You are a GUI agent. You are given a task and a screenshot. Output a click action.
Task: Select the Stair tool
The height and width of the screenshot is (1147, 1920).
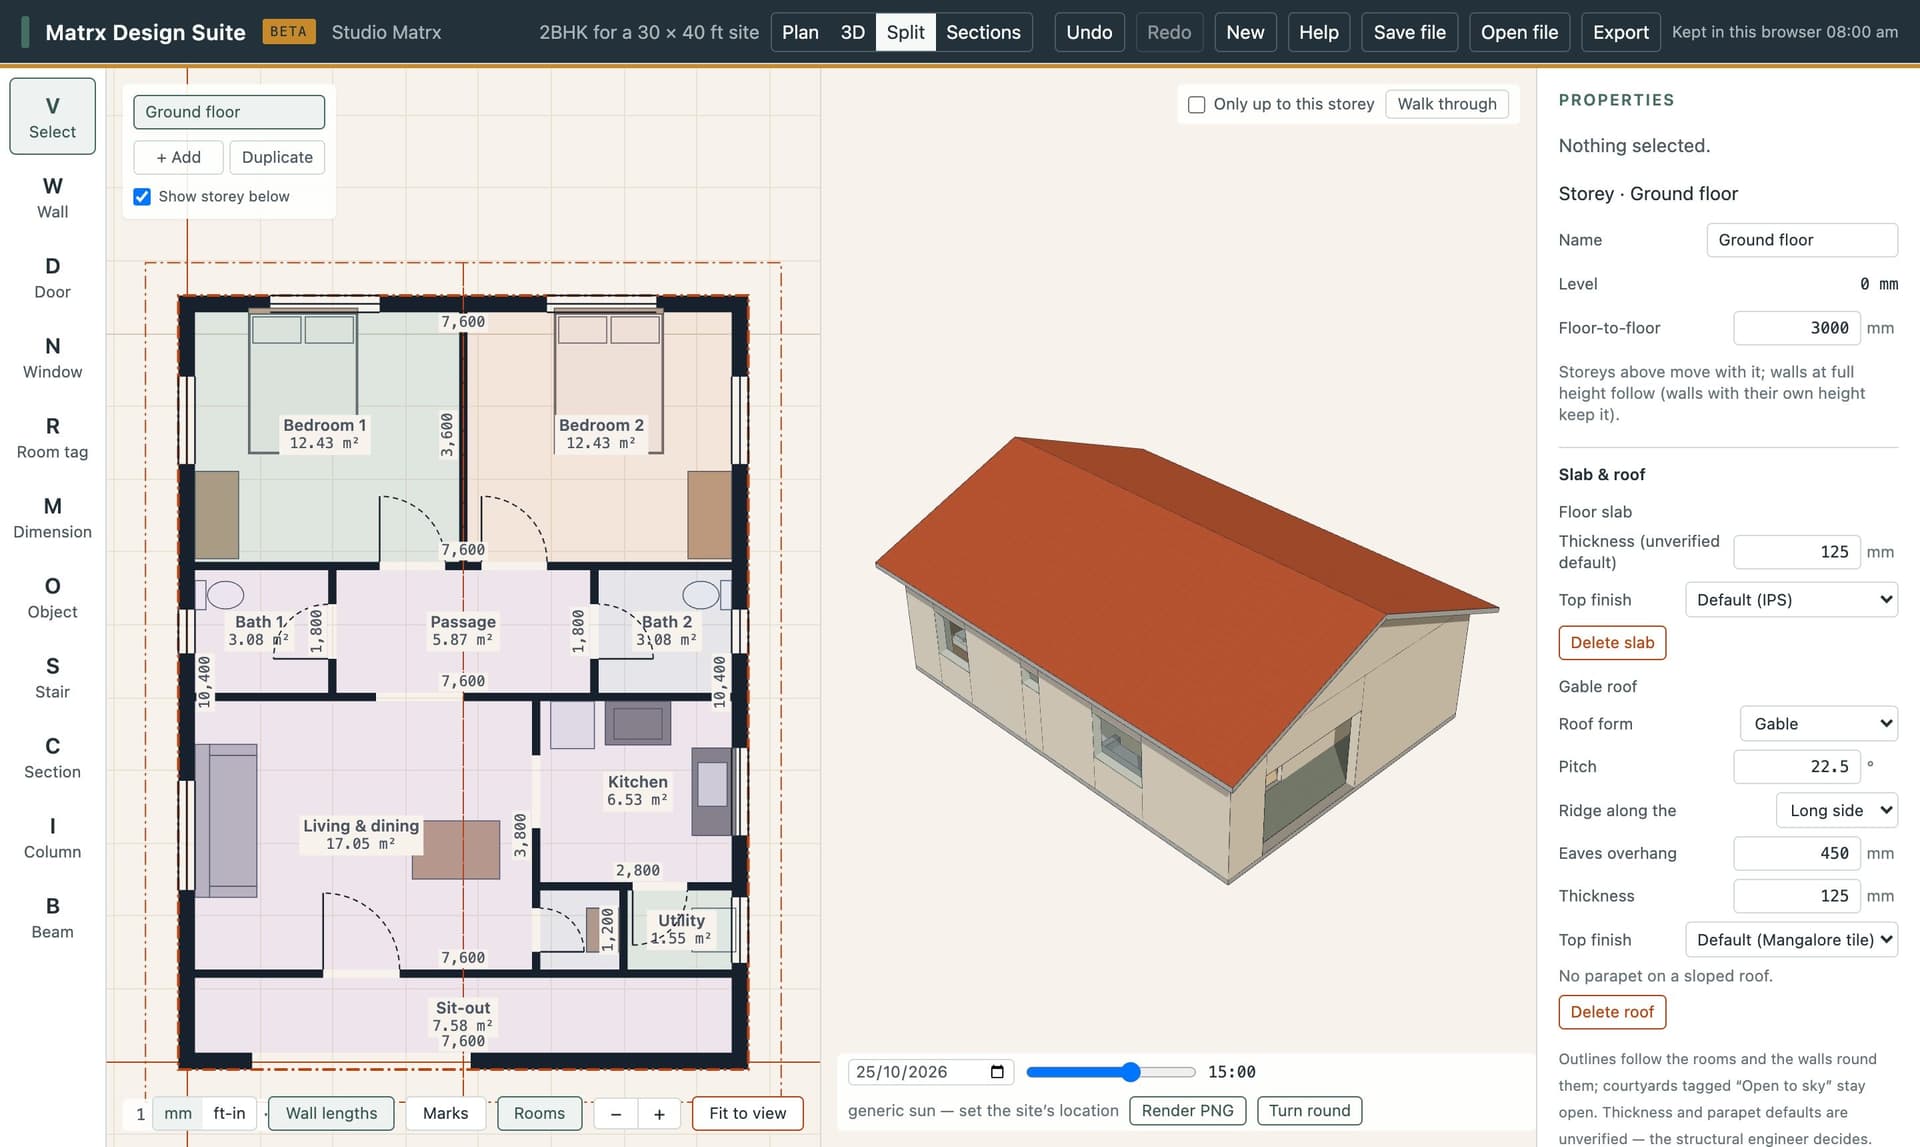pyautogui.click(x=52, y=677)
